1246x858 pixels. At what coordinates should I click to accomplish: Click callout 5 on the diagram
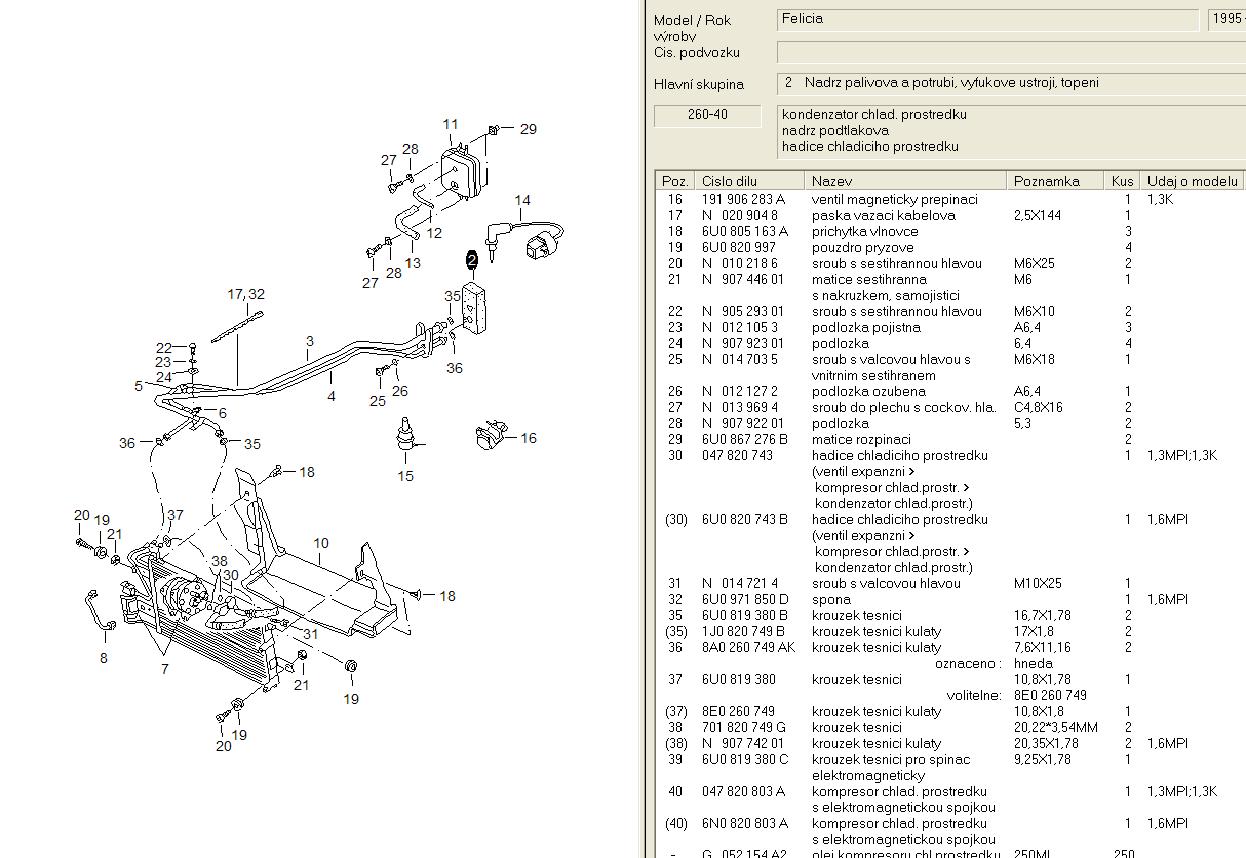coord(138,386)
